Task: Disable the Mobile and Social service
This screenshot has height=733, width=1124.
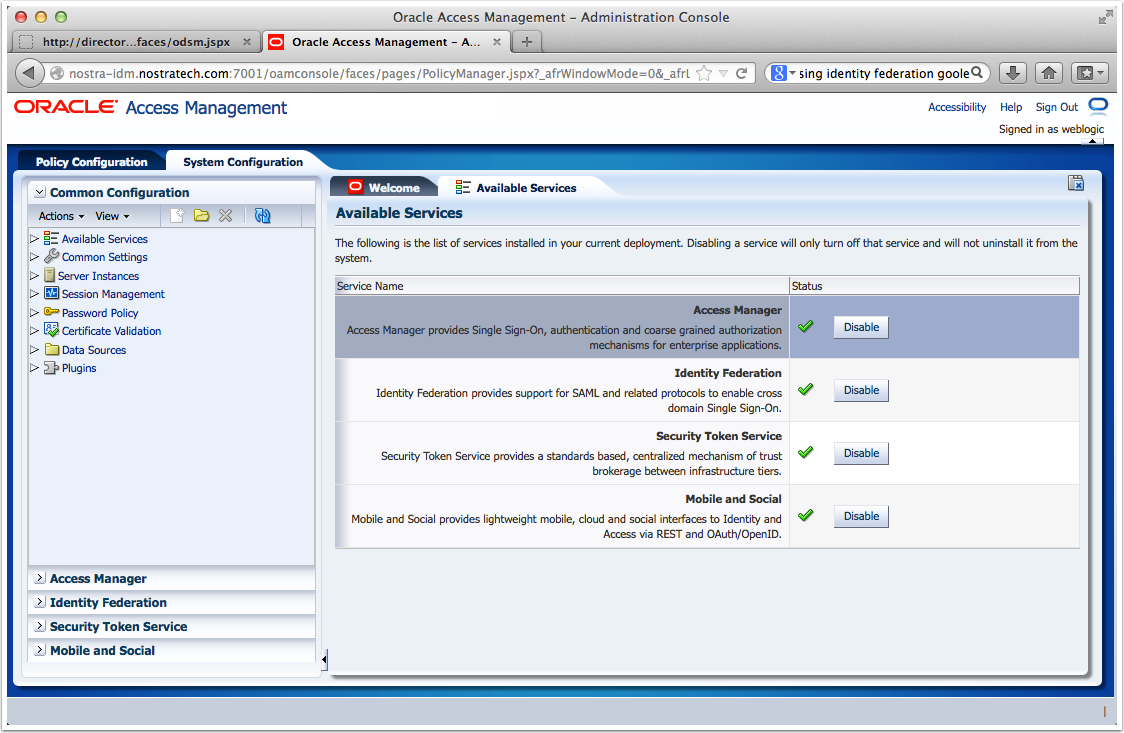Action: click(x=860, y=516)
